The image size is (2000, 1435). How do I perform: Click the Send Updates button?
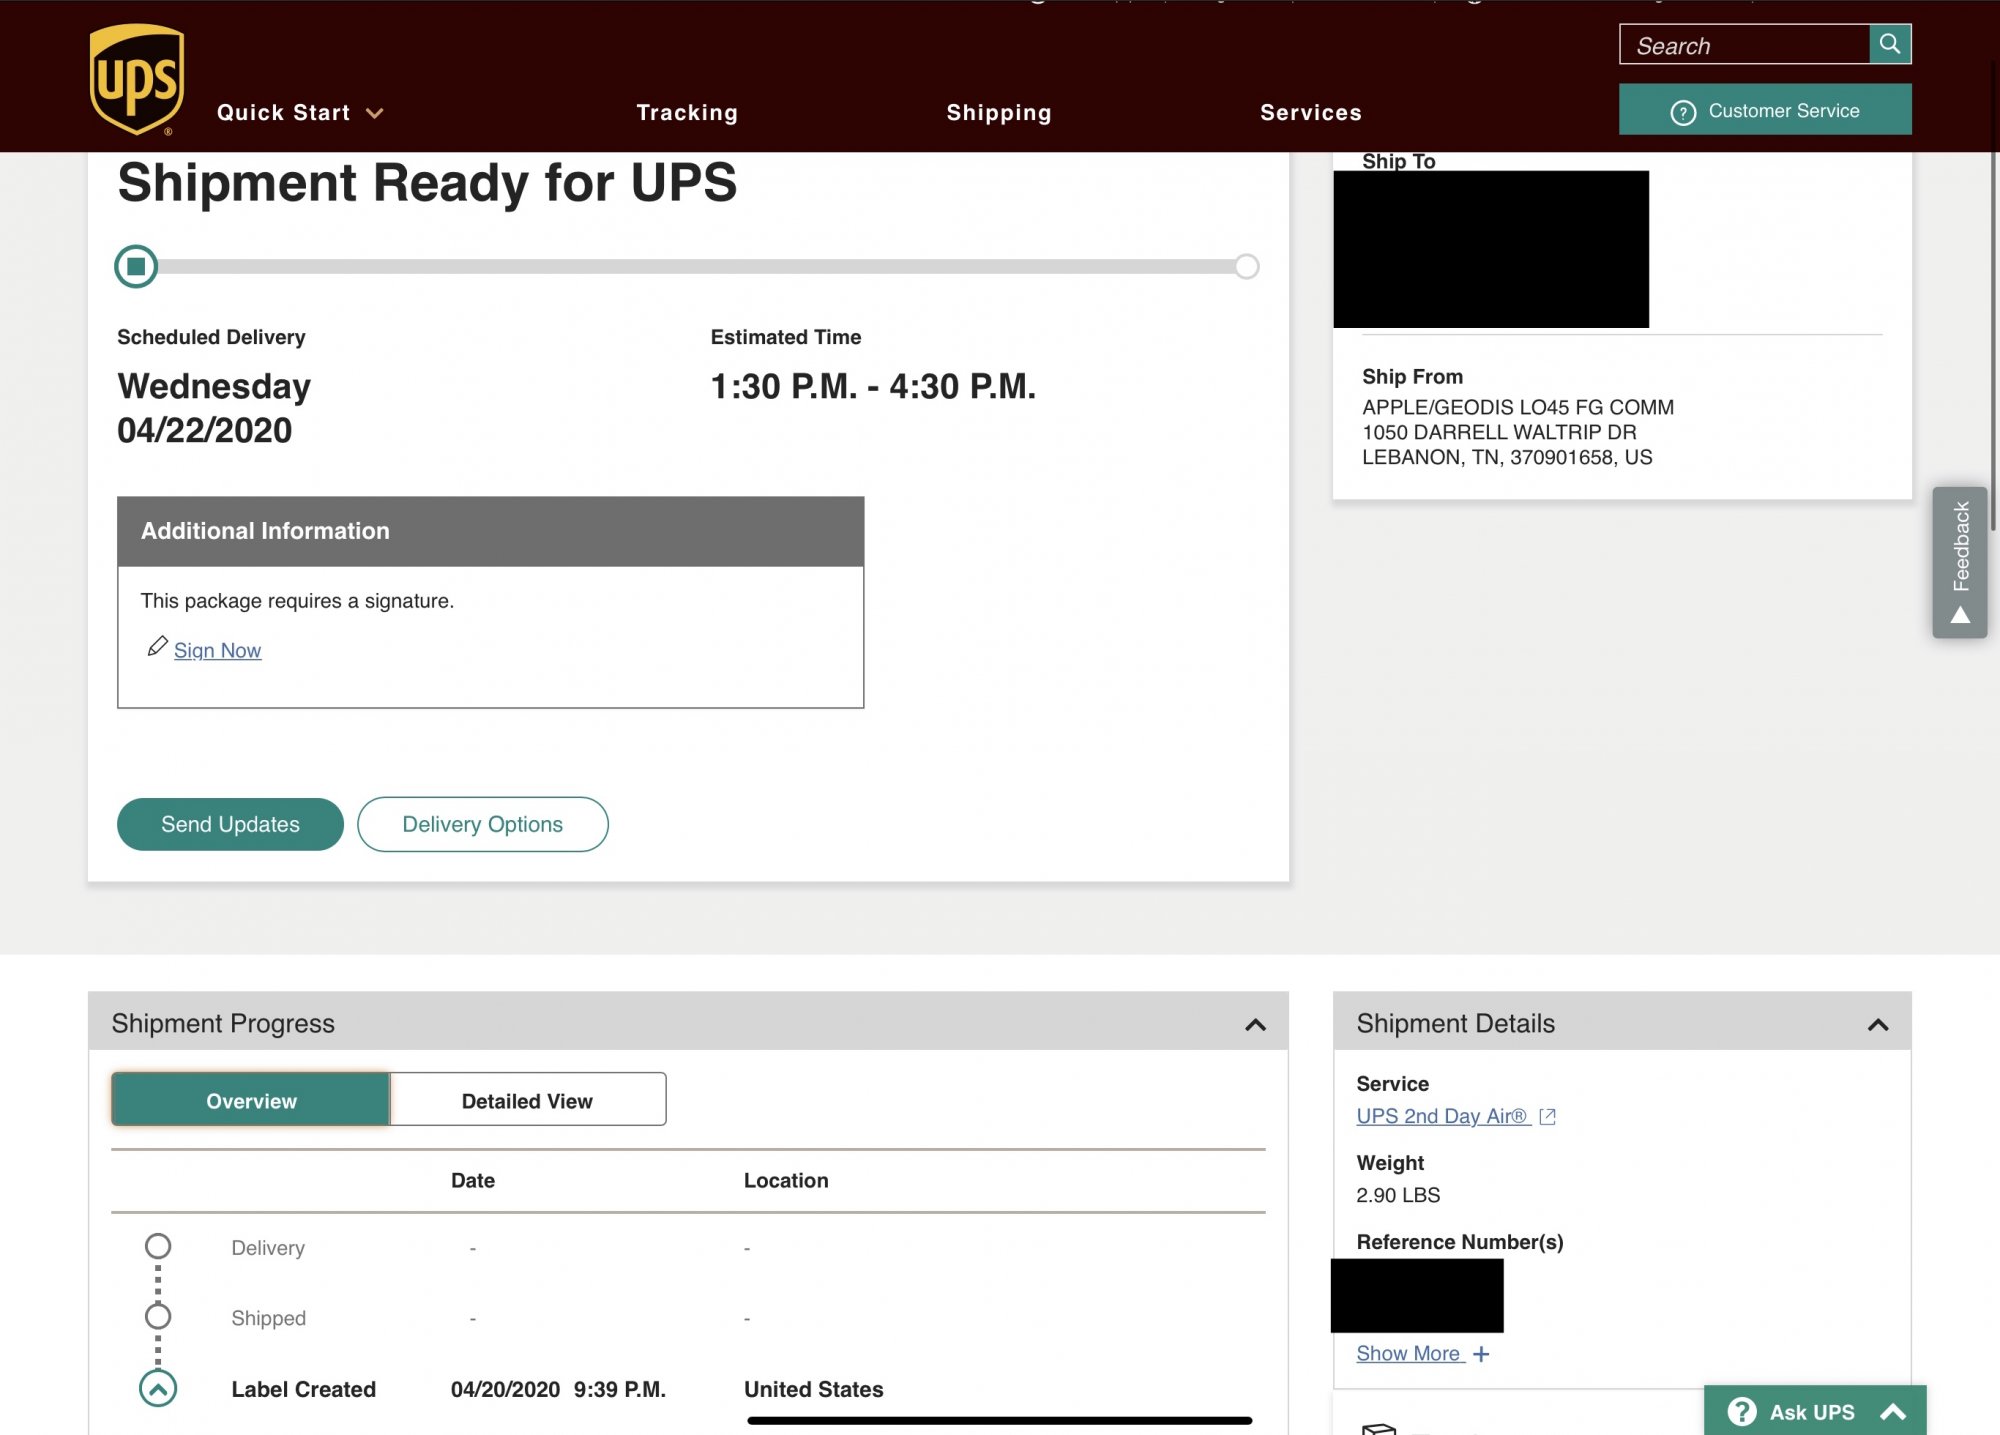[230, 824]
